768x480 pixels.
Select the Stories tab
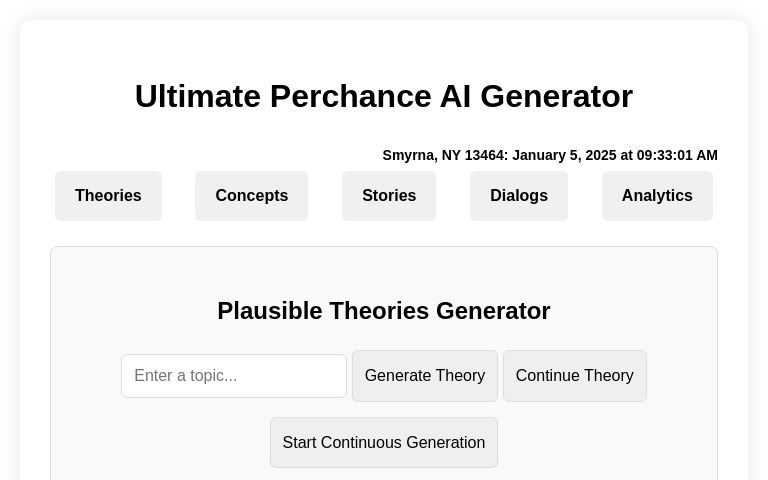pyautogui.click(x=389, y=196)
